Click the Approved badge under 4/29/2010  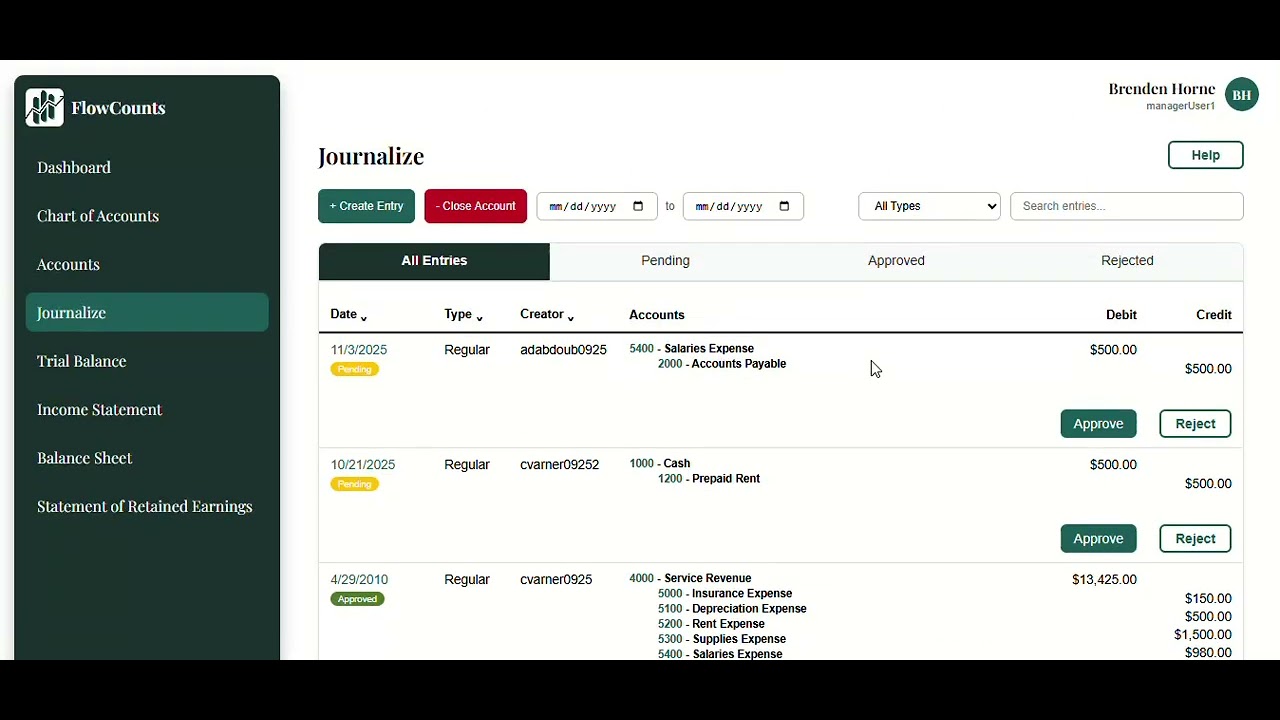(357, 599)
